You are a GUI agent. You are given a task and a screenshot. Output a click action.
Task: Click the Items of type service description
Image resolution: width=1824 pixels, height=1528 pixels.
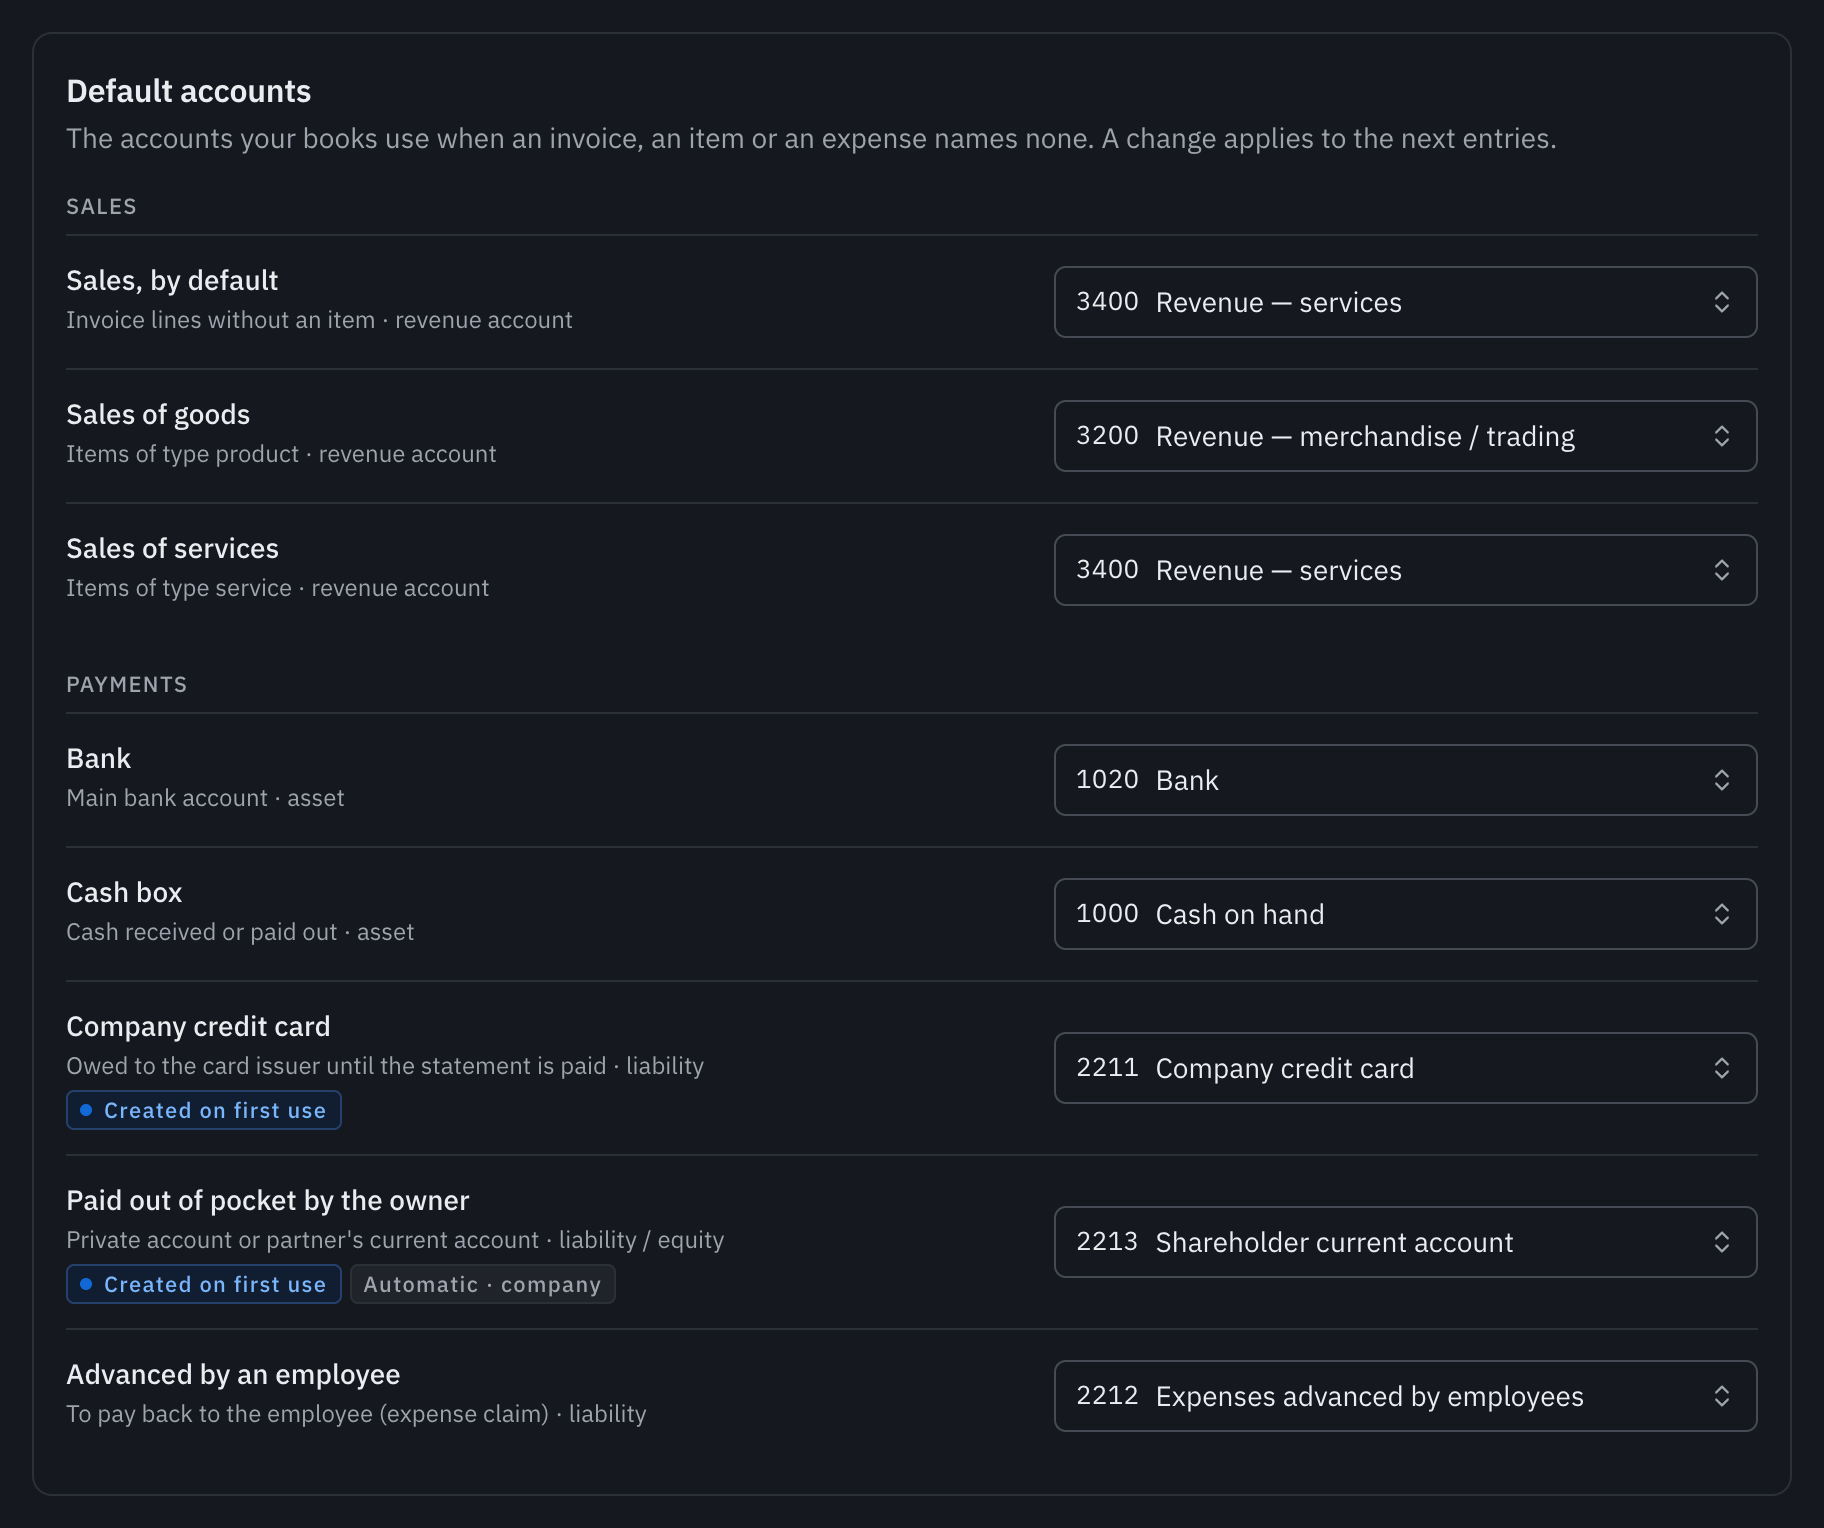click(277, 588)
